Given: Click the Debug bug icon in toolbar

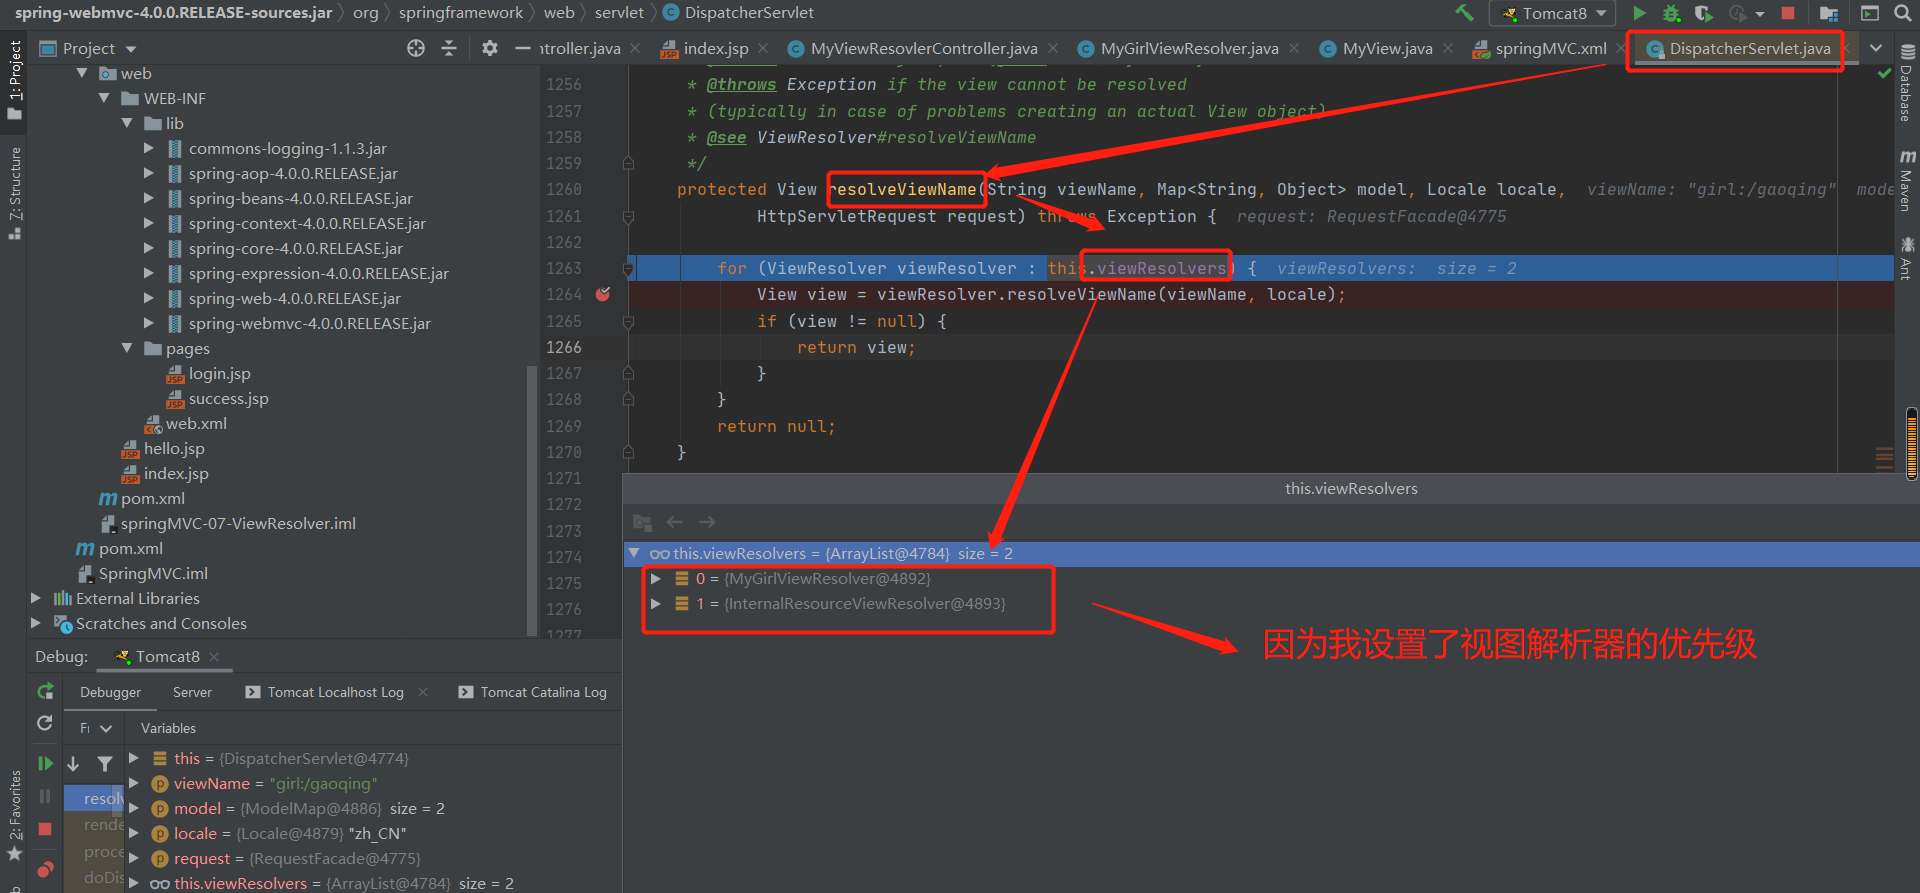Looking at the screenshot, I should tap(1671, 13).
